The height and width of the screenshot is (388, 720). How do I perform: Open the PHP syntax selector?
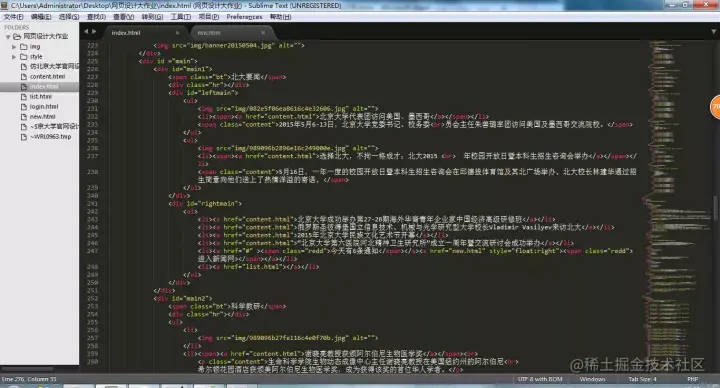click(x=692, y=379)
